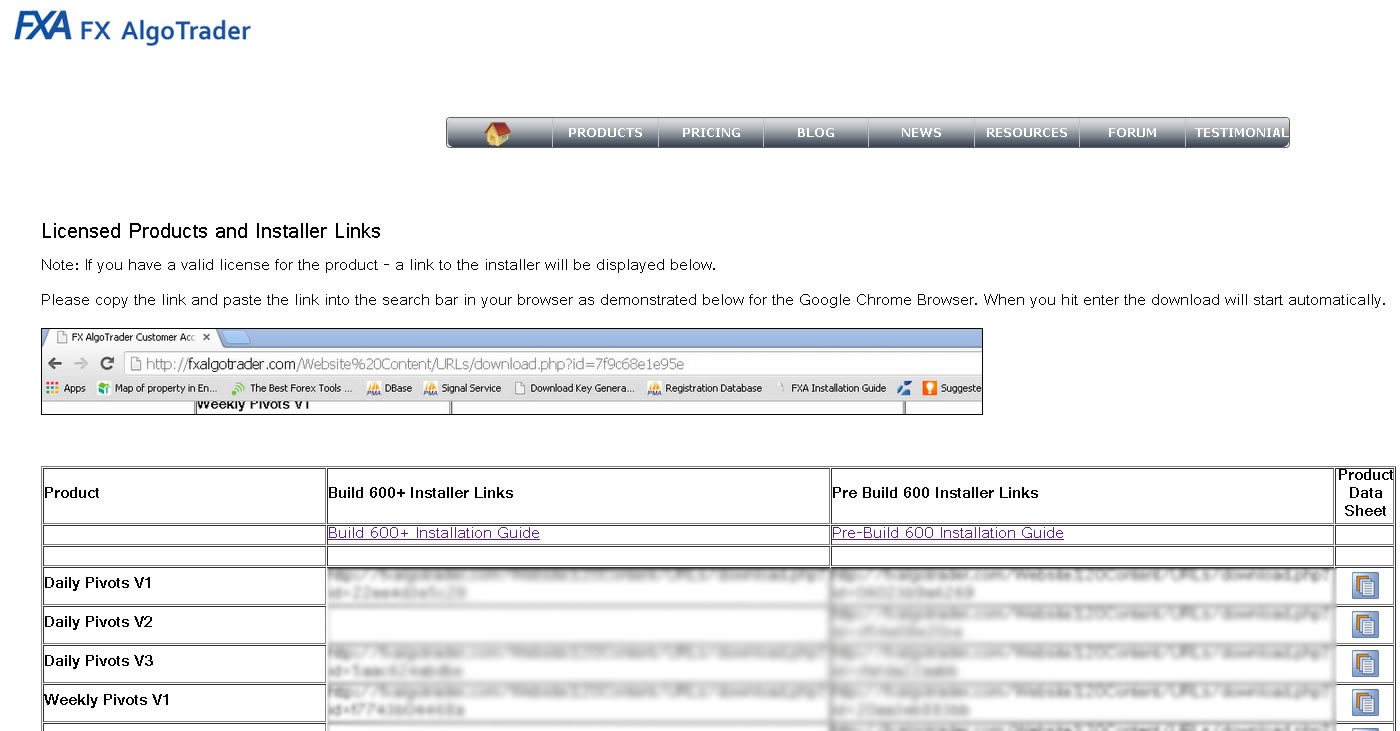The image size is (1400, 731).
Task: Open the Products menu
Action: tap(605, 133)
